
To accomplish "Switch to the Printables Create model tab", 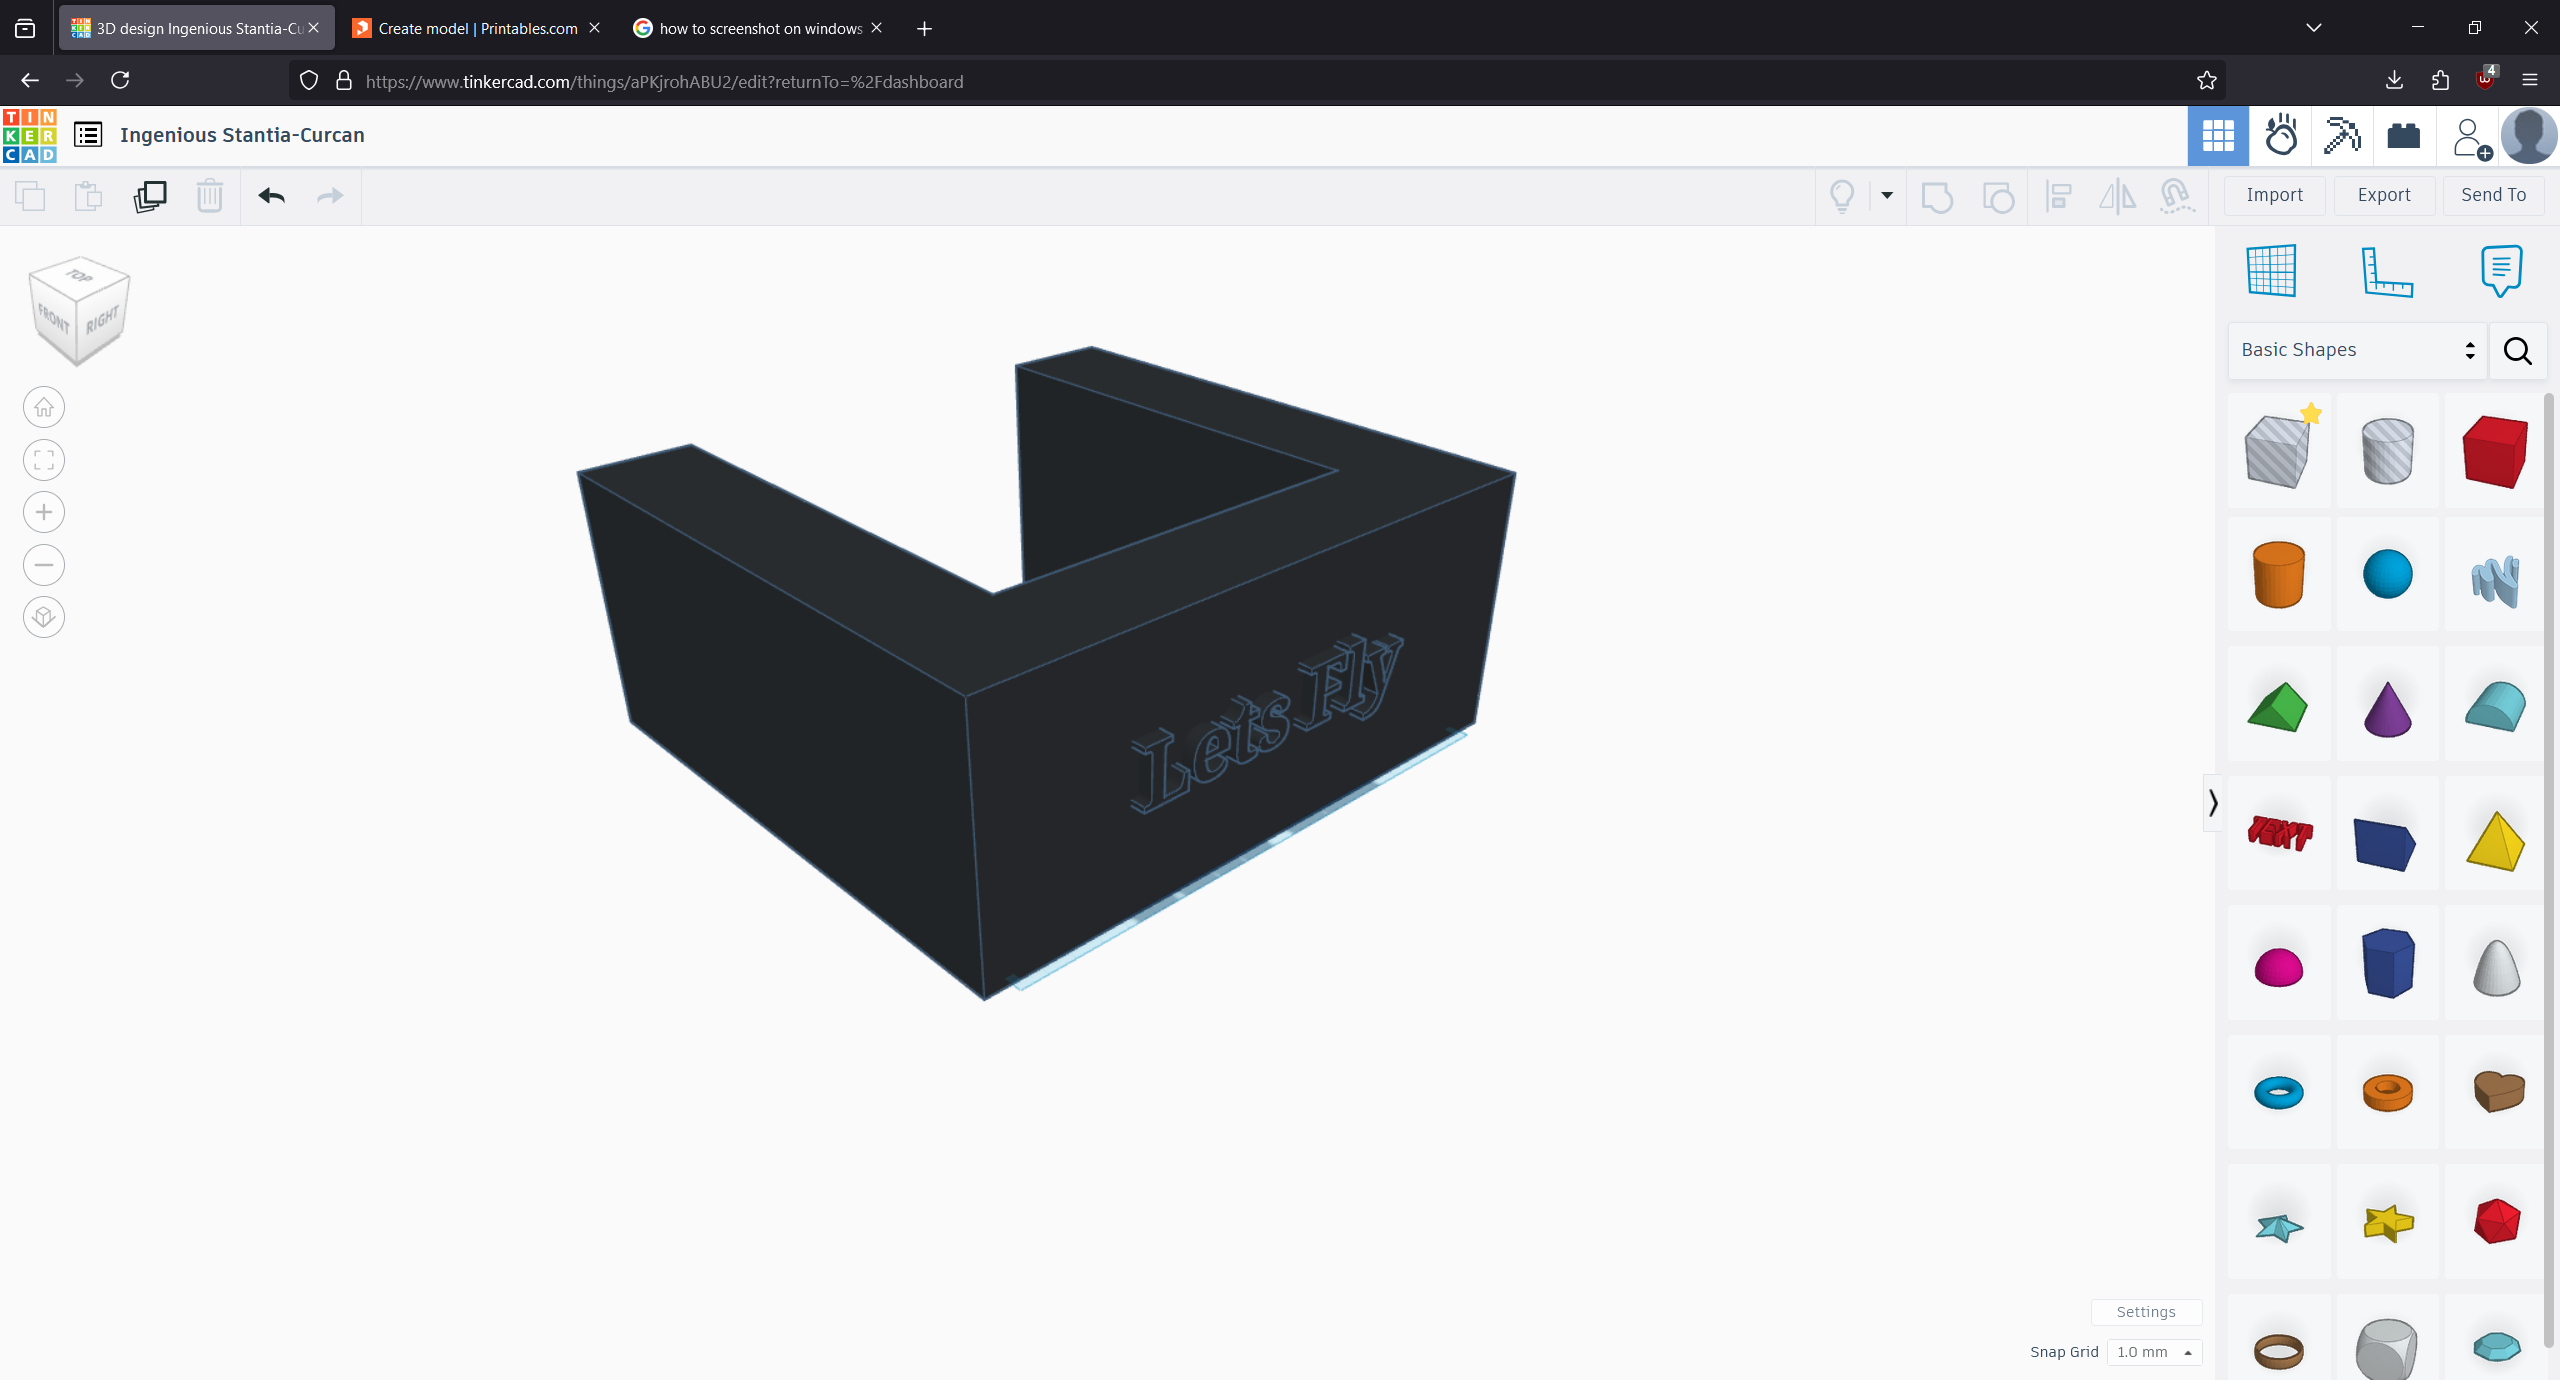I will pos(476,28).
